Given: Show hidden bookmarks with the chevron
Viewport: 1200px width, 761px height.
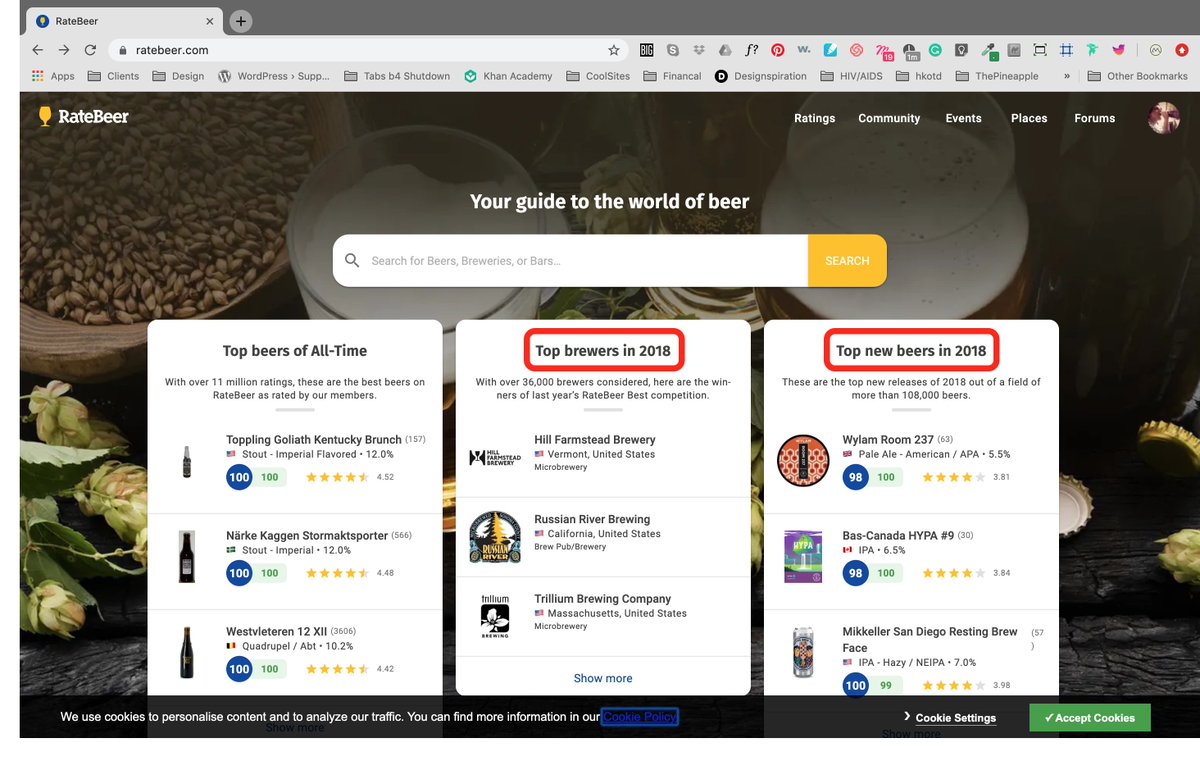Looking at the screenshot, I should (1066, 76).
